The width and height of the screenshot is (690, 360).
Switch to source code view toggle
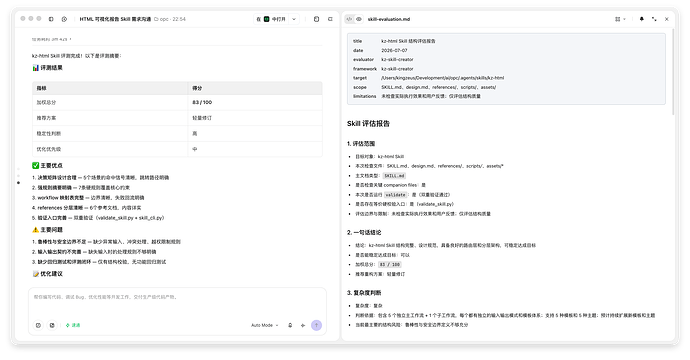coord(349,19)
